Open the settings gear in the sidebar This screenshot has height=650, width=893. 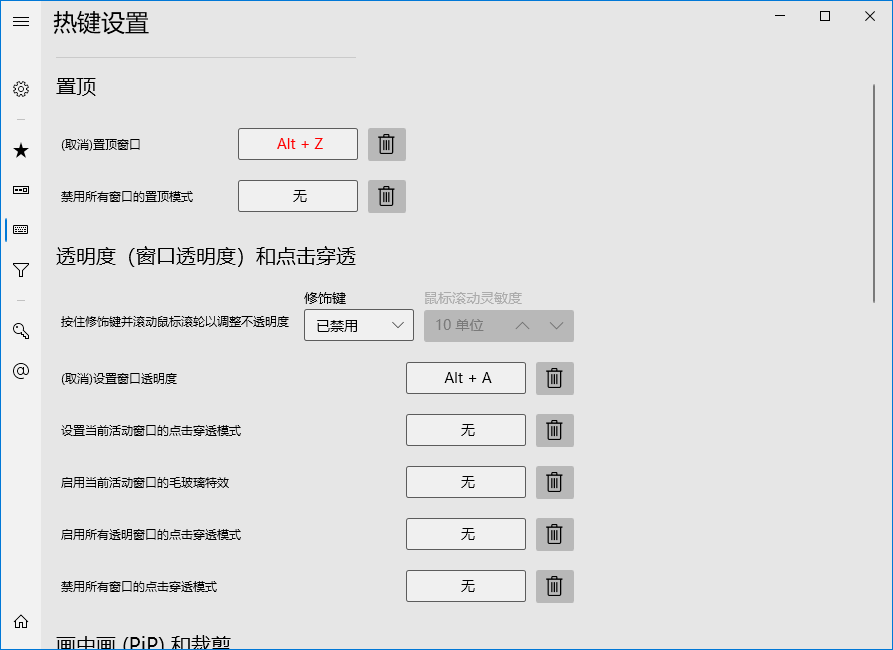20,89
